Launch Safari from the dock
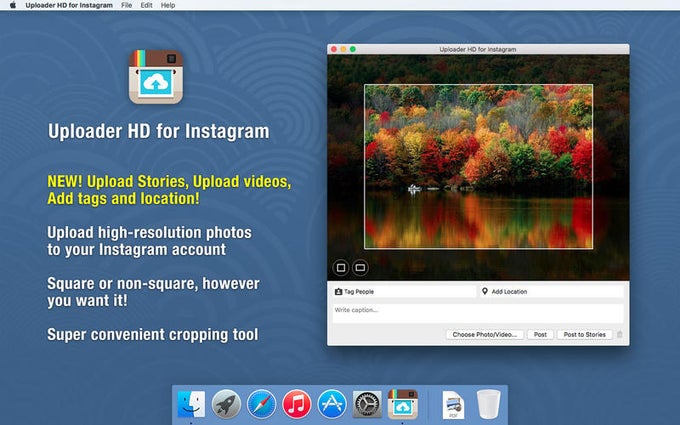The height and width of the screenshot is (425, 680). tap(262, 404)
